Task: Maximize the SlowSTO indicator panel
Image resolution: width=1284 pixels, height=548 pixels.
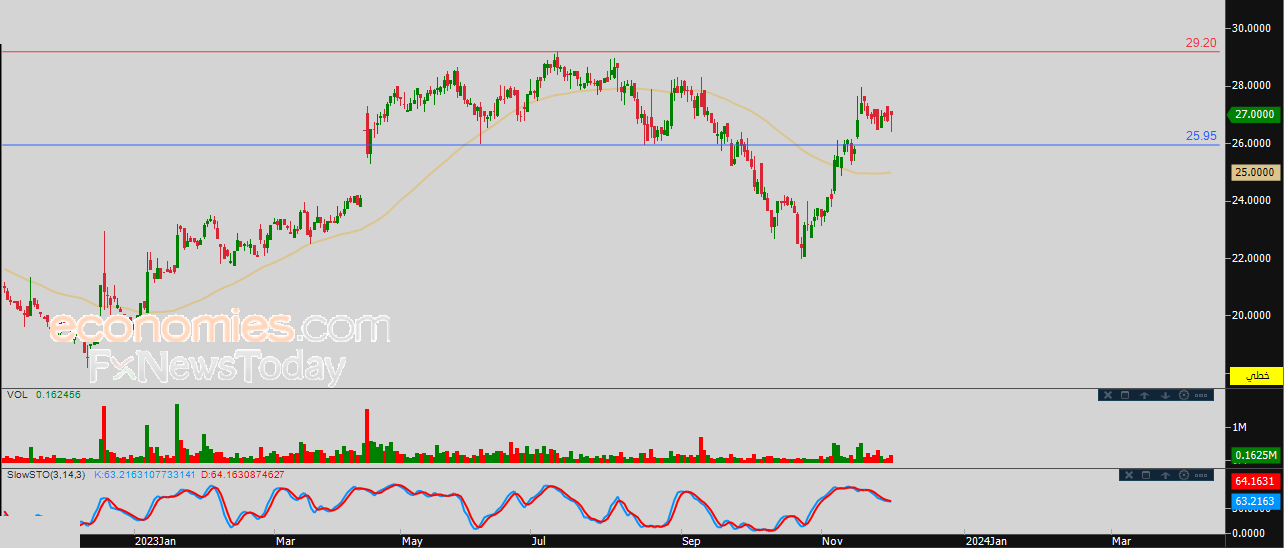Action: [1146, 475]
